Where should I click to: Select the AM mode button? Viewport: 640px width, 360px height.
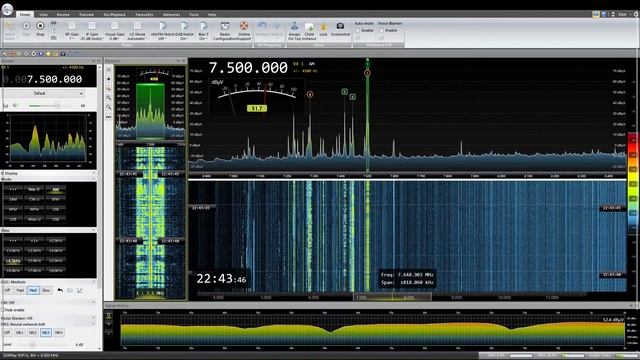(55, 189)
